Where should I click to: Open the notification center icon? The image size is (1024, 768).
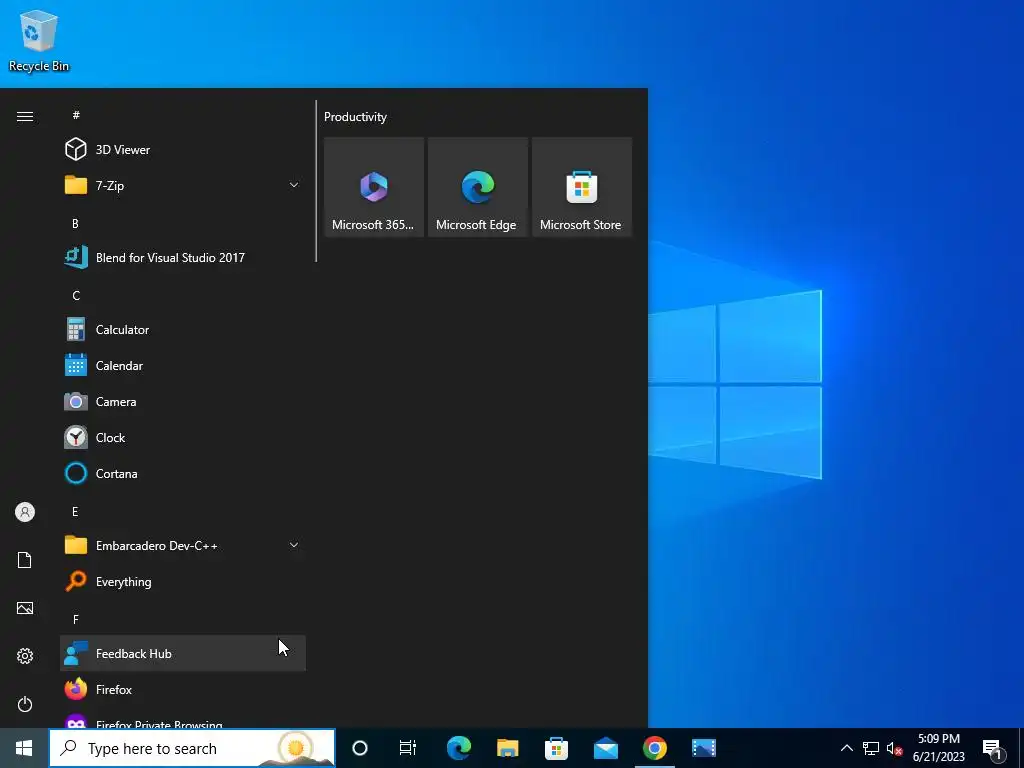pos(993,749)
